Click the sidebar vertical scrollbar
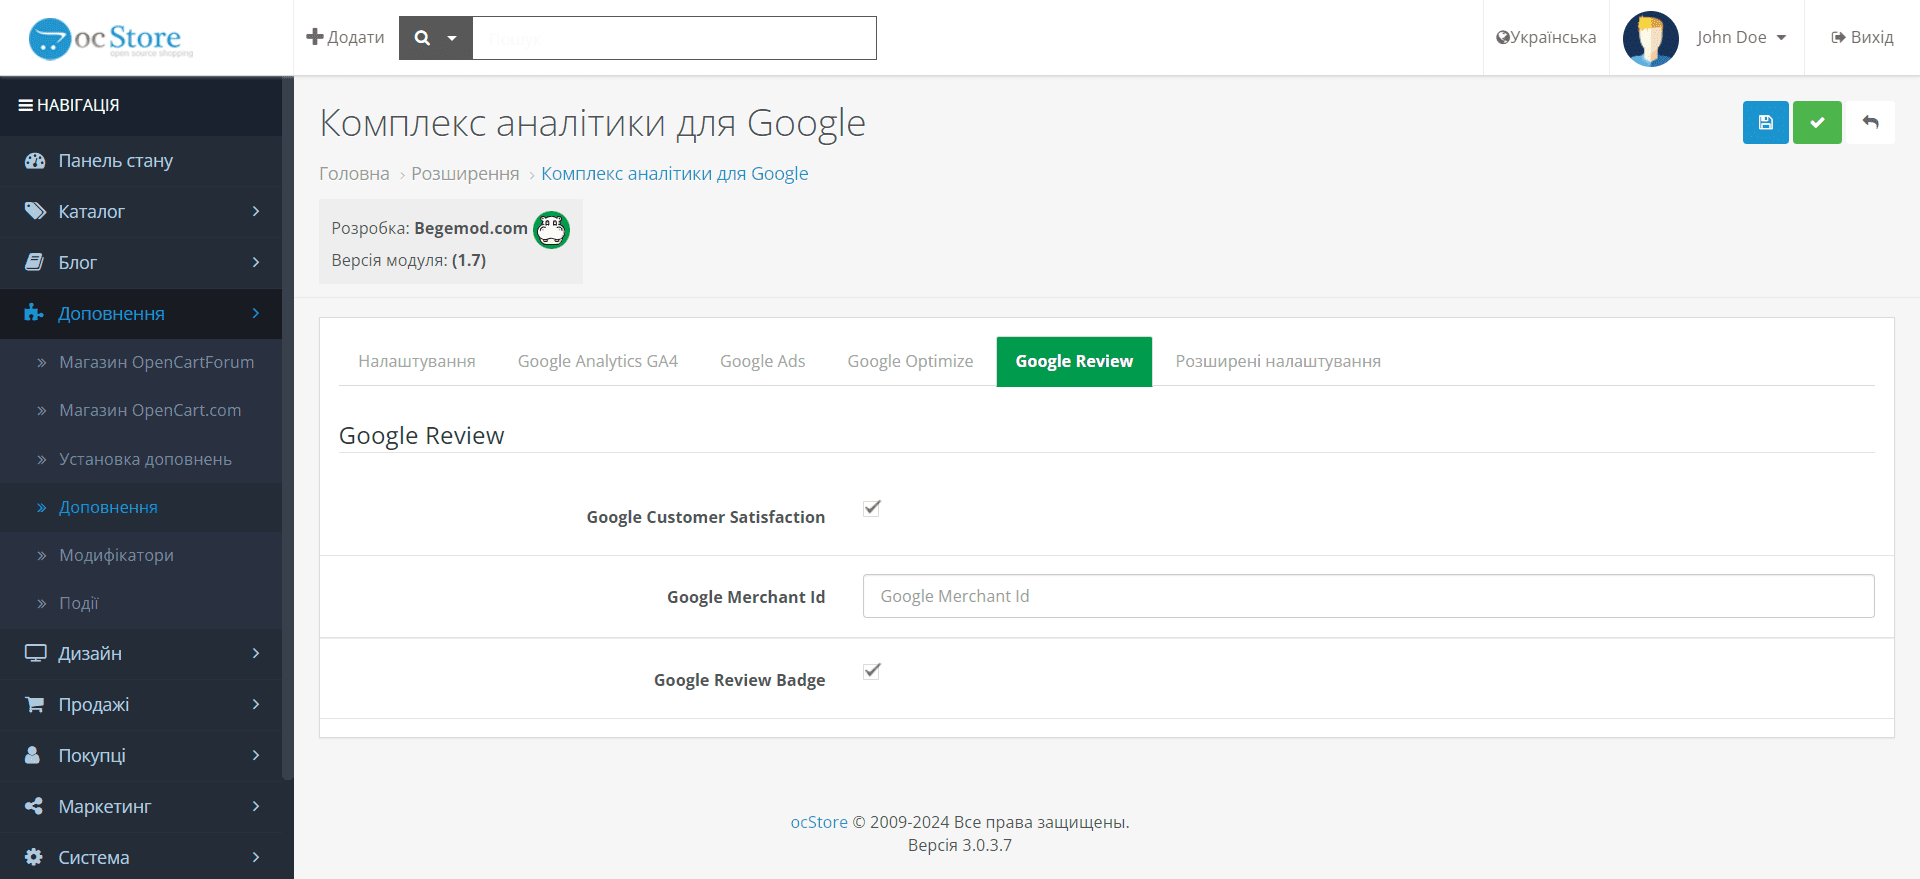1920x879 pixels. pos(287,430)
